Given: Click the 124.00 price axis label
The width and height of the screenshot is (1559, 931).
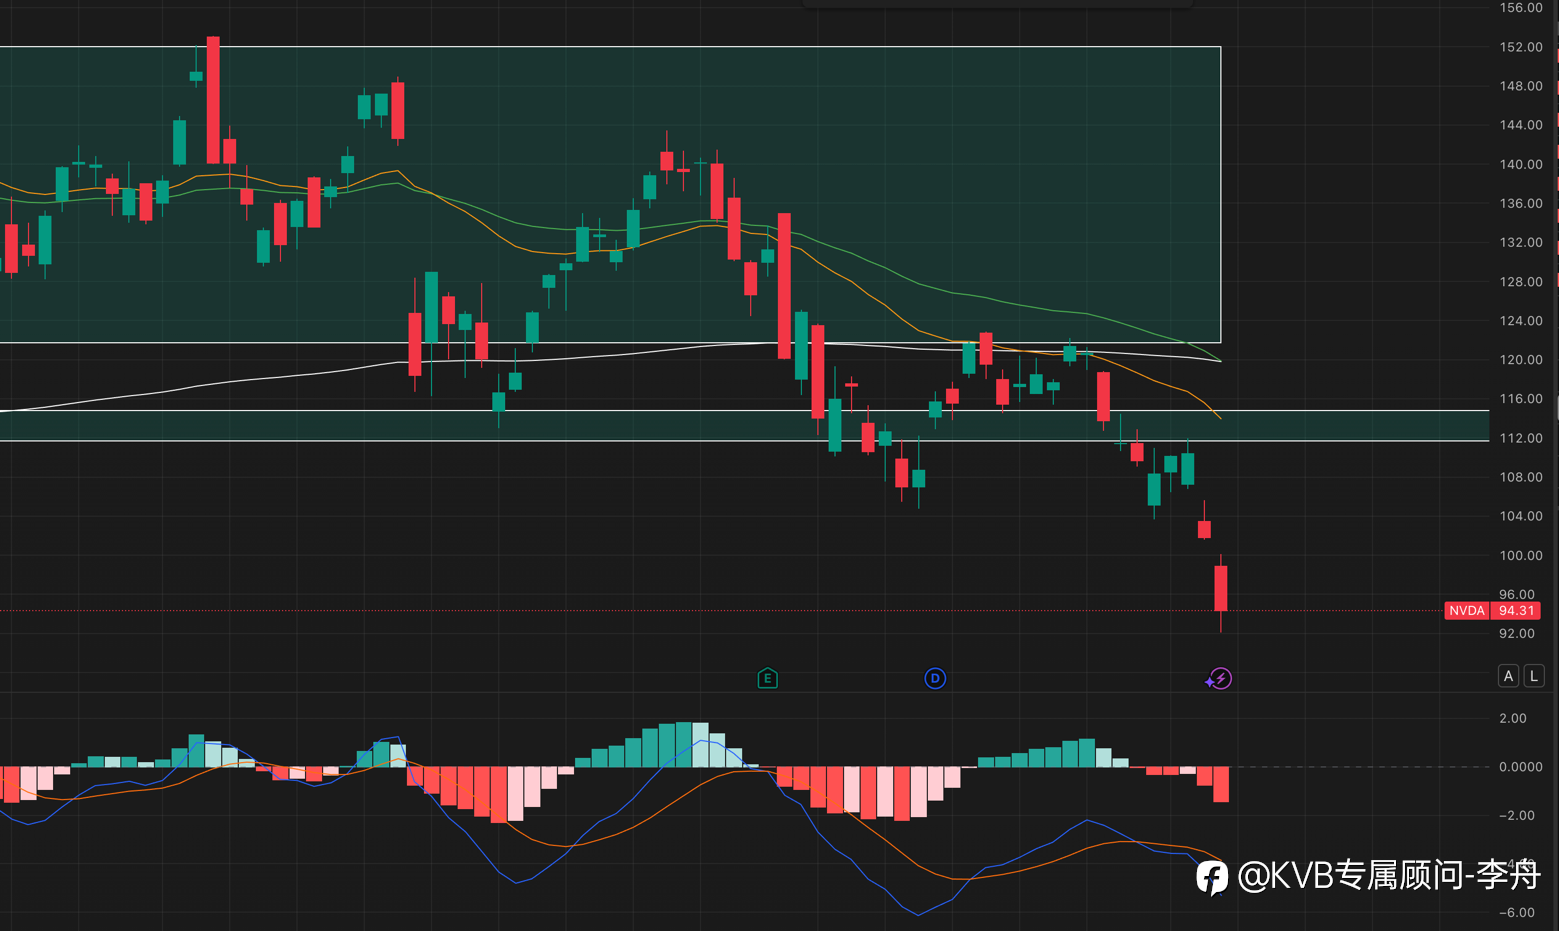Looking at the screenshot, I should 1521,321.
